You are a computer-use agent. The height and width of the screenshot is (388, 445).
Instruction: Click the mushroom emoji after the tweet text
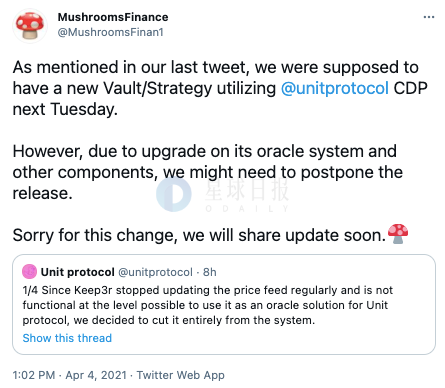click(398, 234)
